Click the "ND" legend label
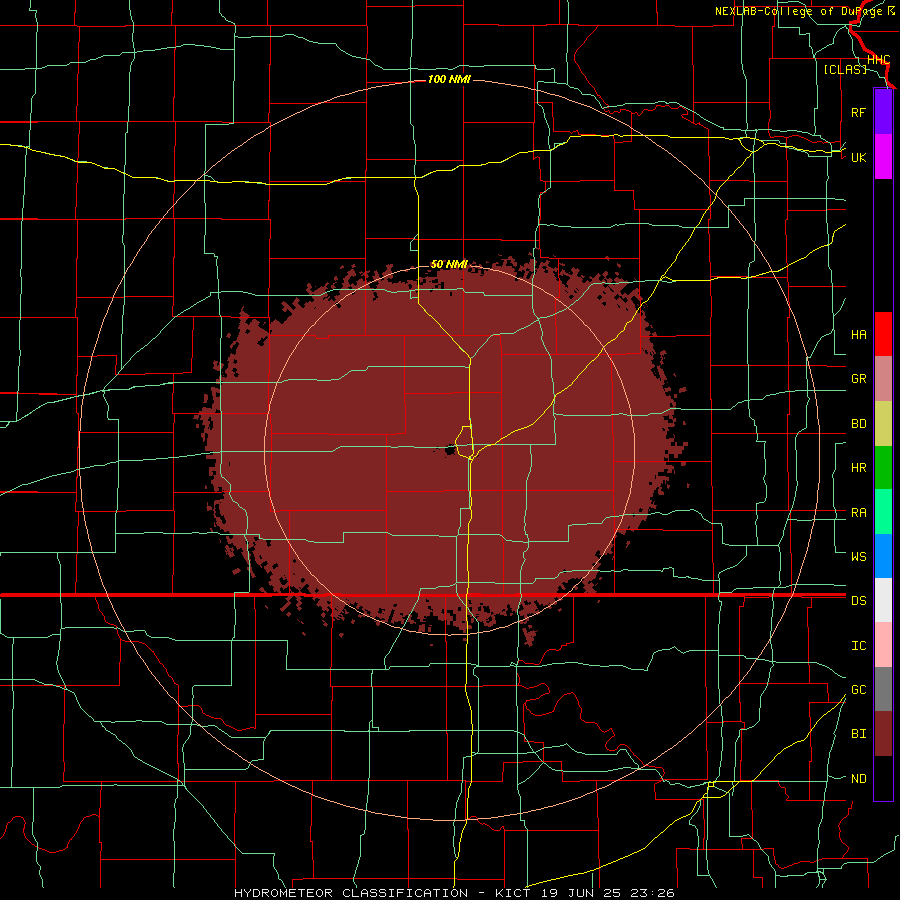 [x=858, y=779]
